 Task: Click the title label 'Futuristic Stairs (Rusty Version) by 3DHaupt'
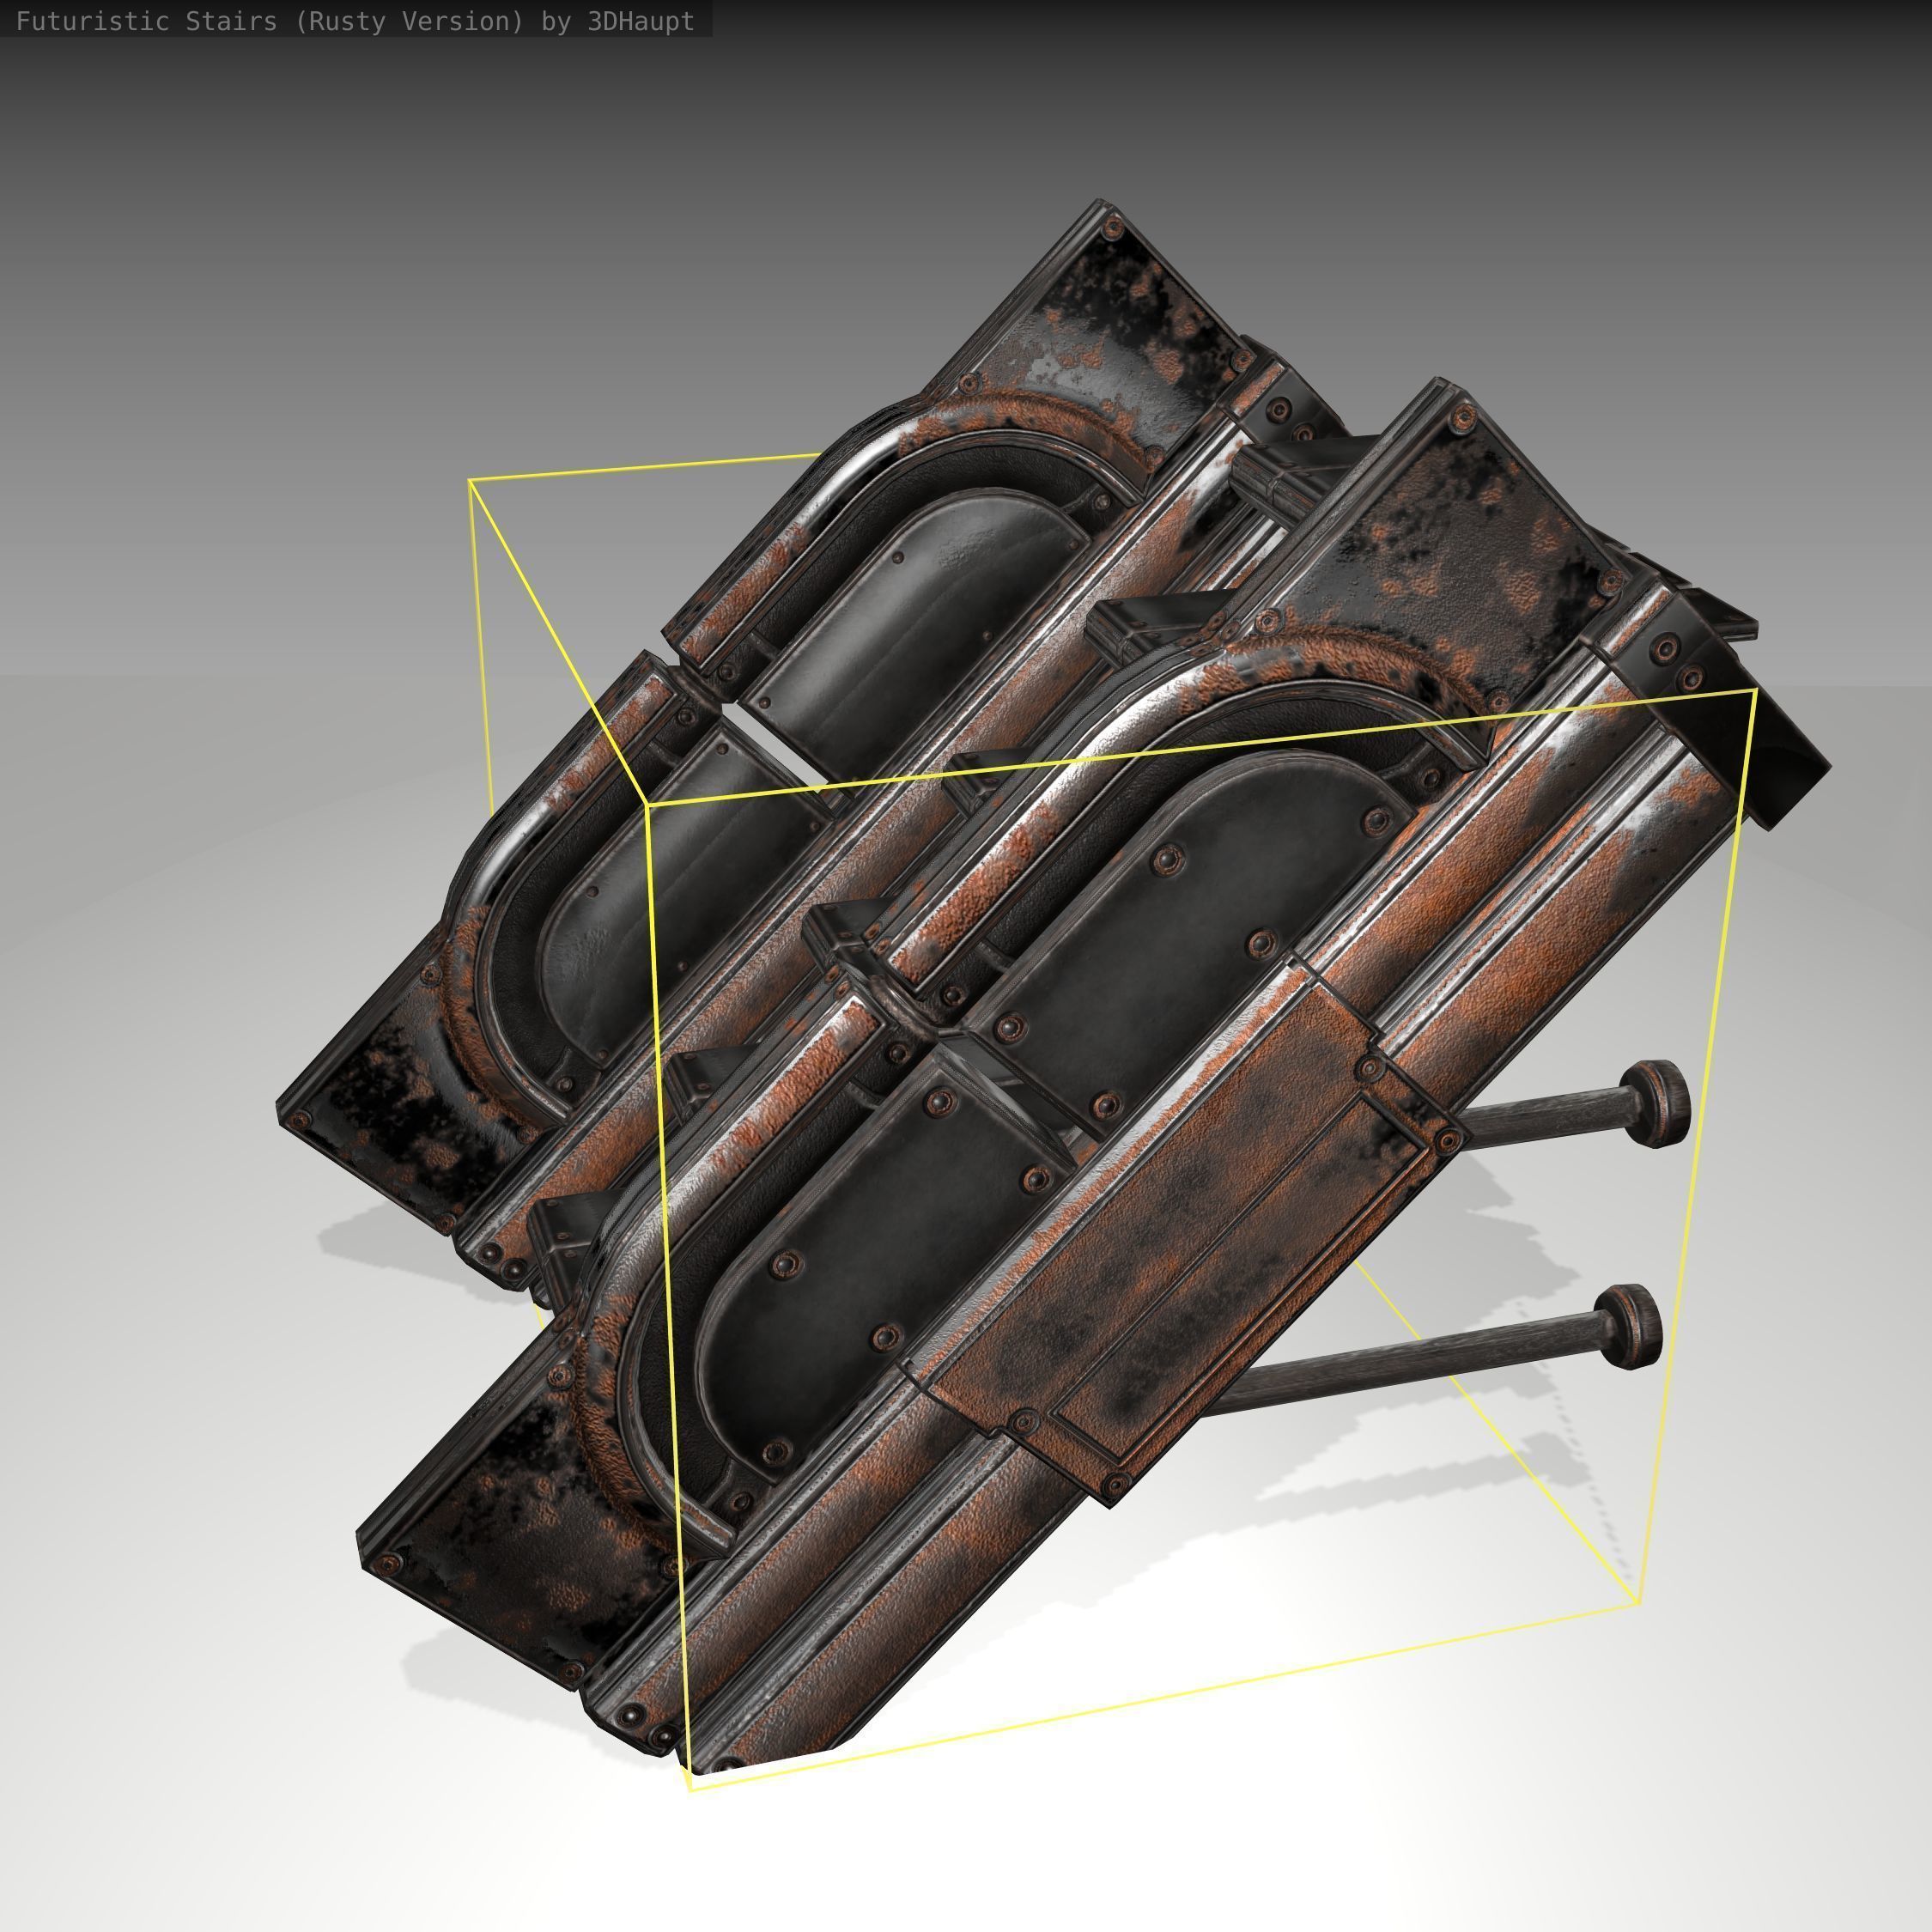click(x=355, y=22)
